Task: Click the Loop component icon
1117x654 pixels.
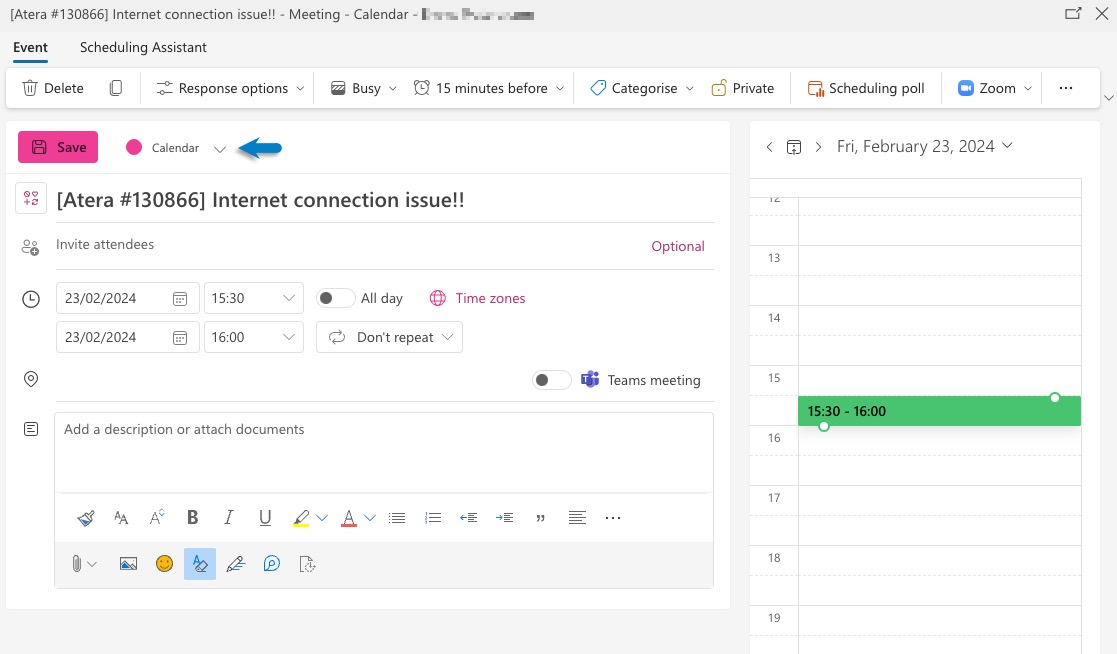Action: click(x=271, y=564)
